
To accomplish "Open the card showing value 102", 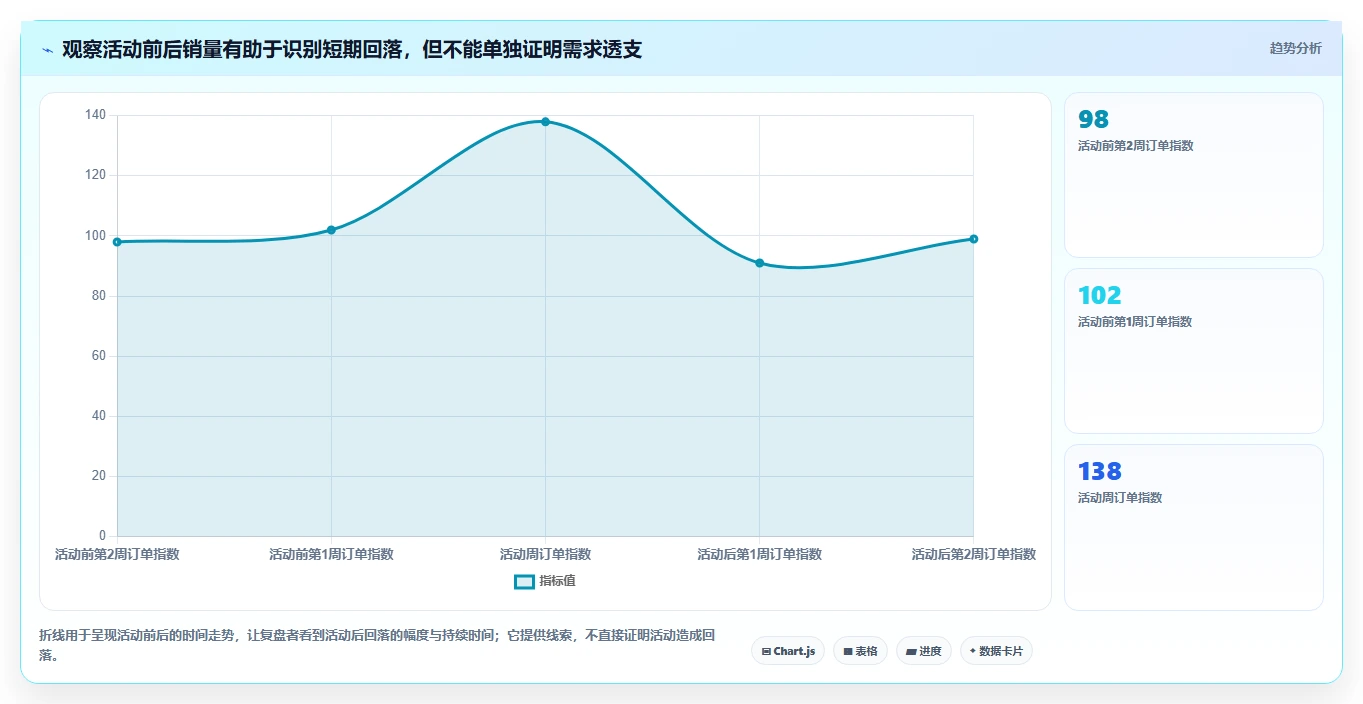I will coord(1194,351).
